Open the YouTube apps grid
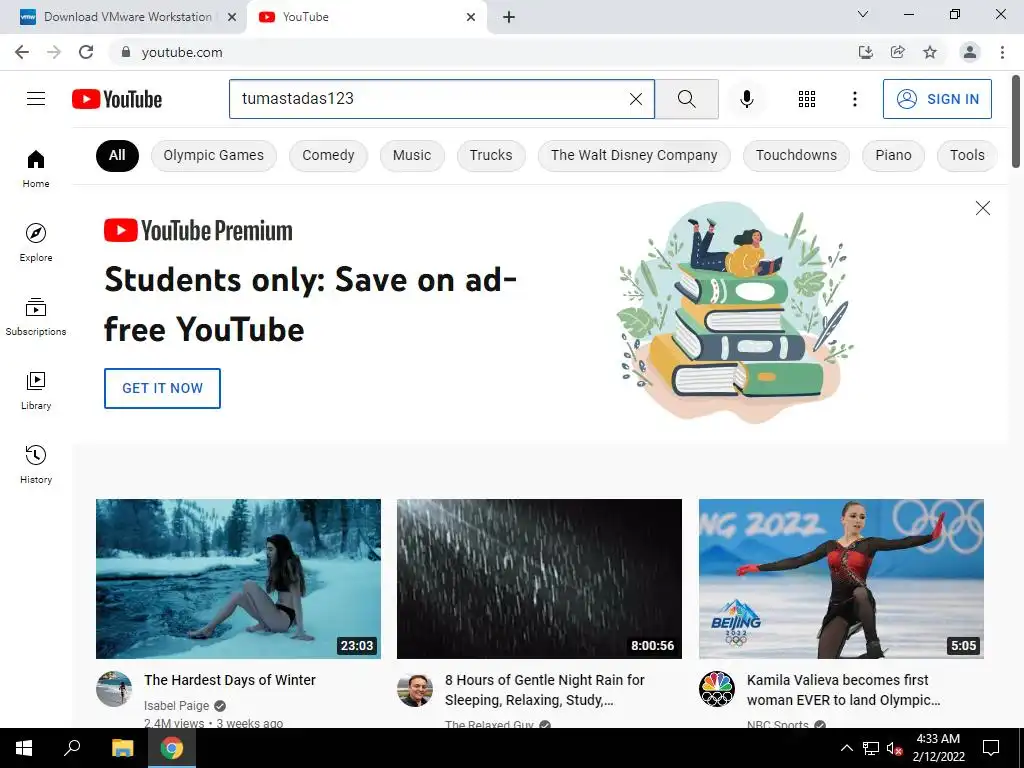The width and height of the screenshot is (1024, 768). (x=807, y=99)
